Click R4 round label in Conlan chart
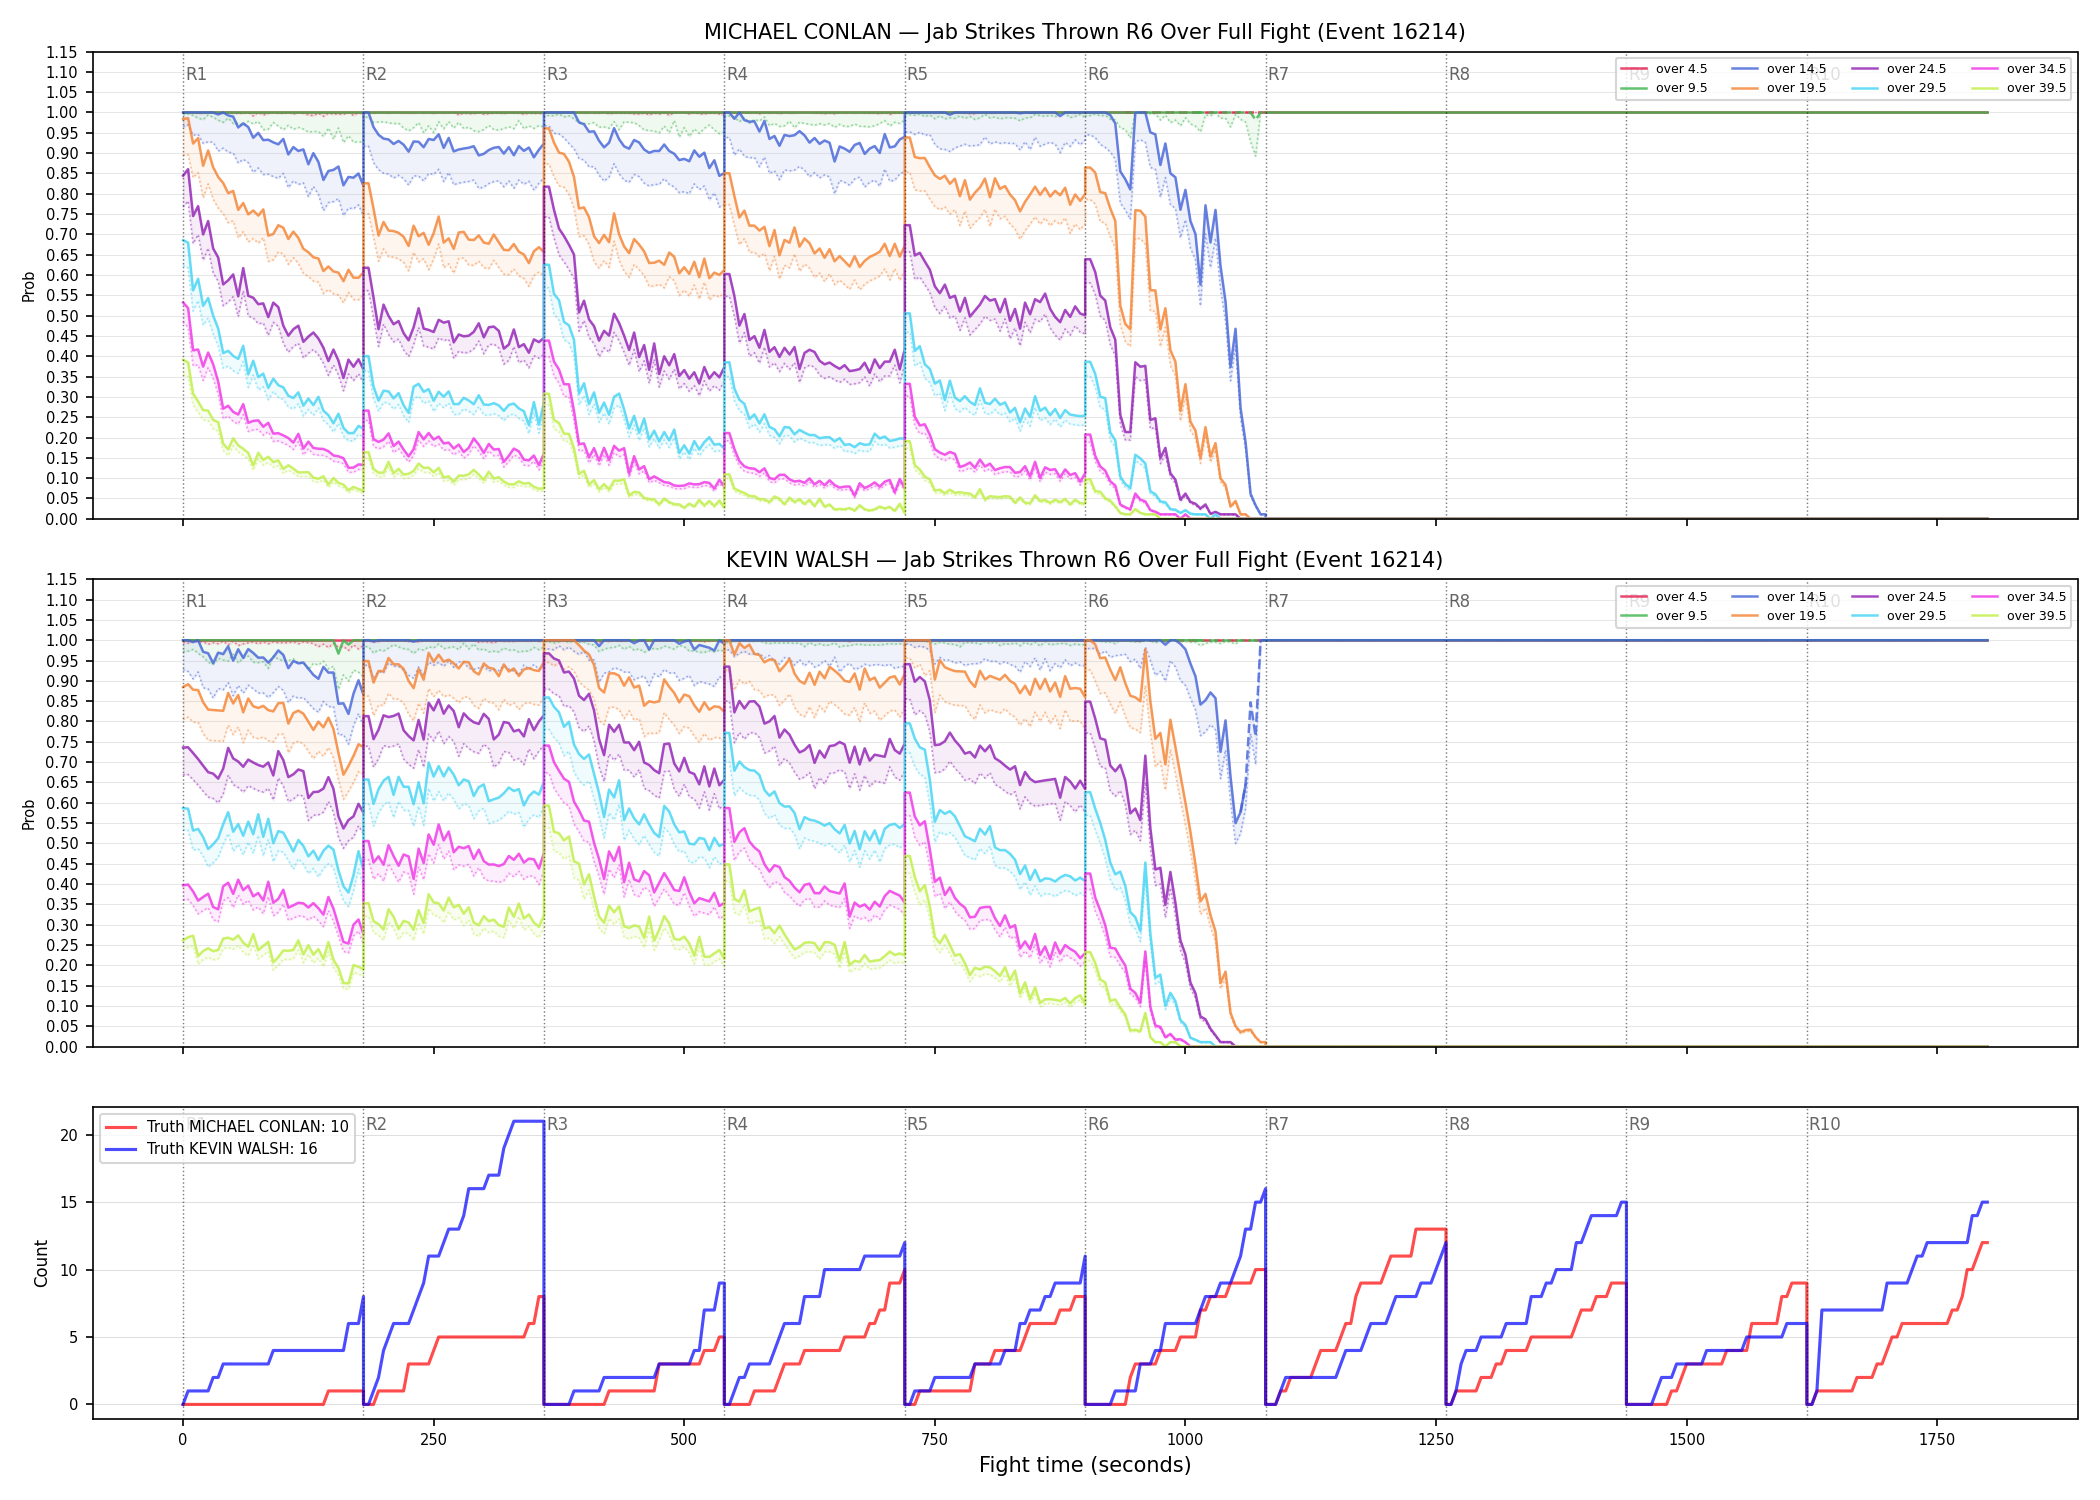Image resolution: width=2100 pixels, height=1500 pixels. coord(737,74)
